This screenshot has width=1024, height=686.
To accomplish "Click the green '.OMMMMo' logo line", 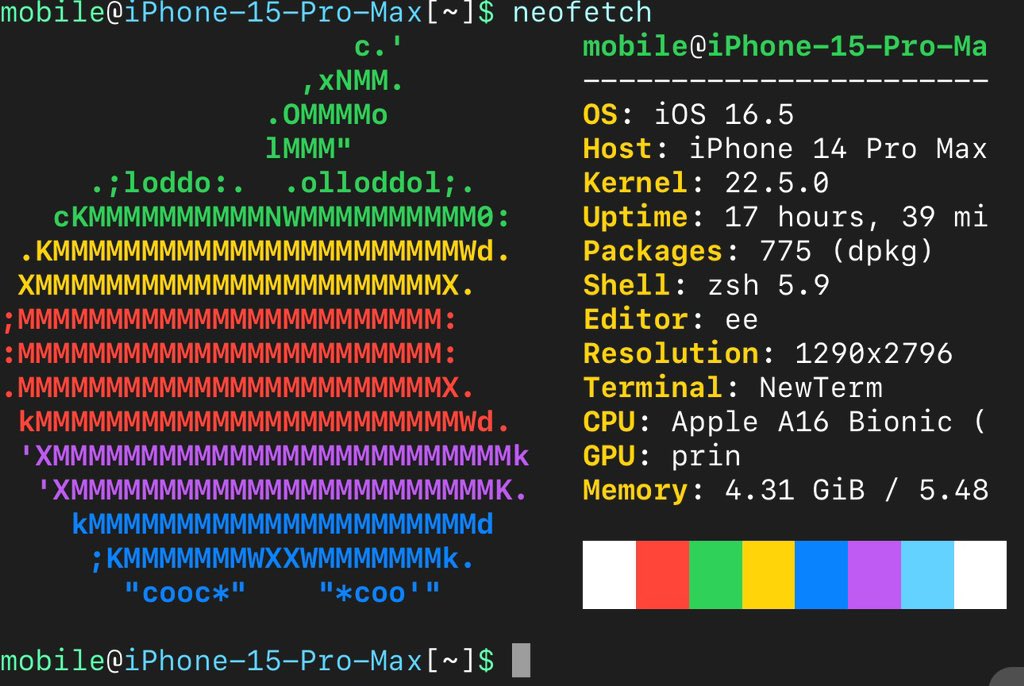I will coord(327,115).
